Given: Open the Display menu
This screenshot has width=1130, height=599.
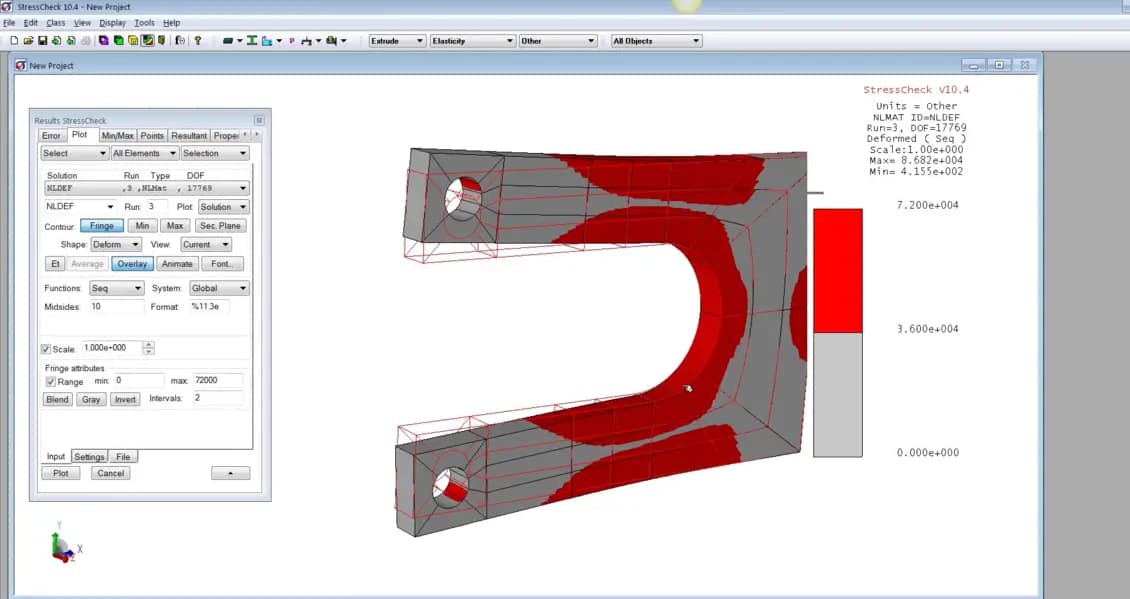Looking at the screenshot, I should coord(112,21).
